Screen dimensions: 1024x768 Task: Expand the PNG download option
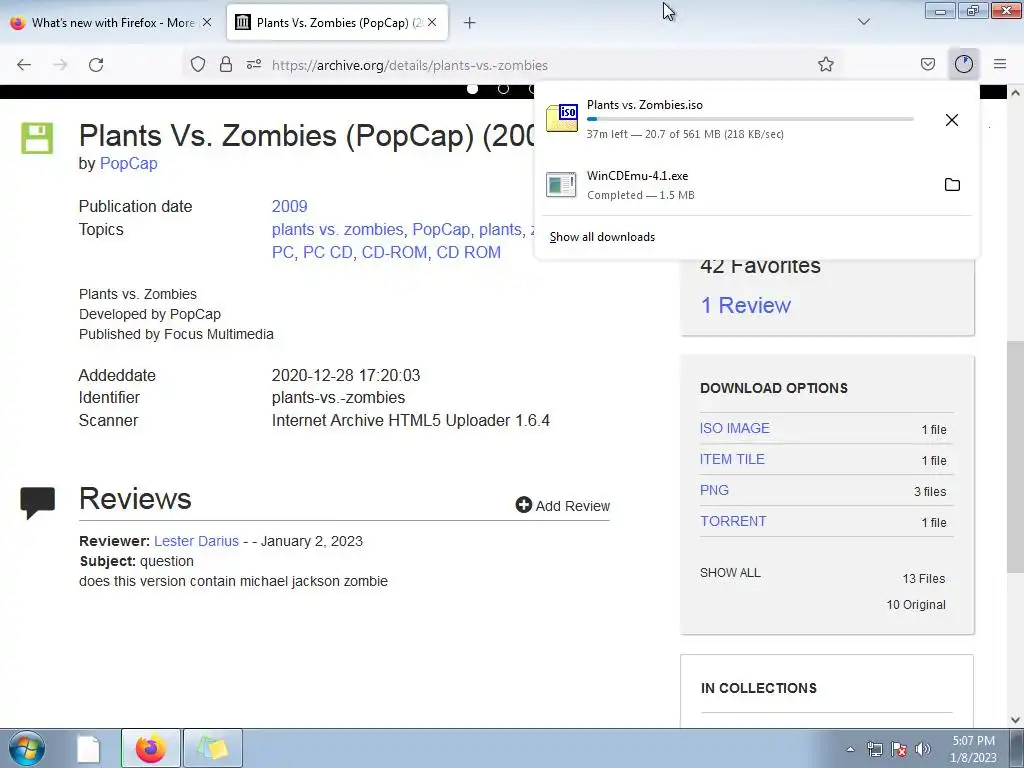coord(714,490)
